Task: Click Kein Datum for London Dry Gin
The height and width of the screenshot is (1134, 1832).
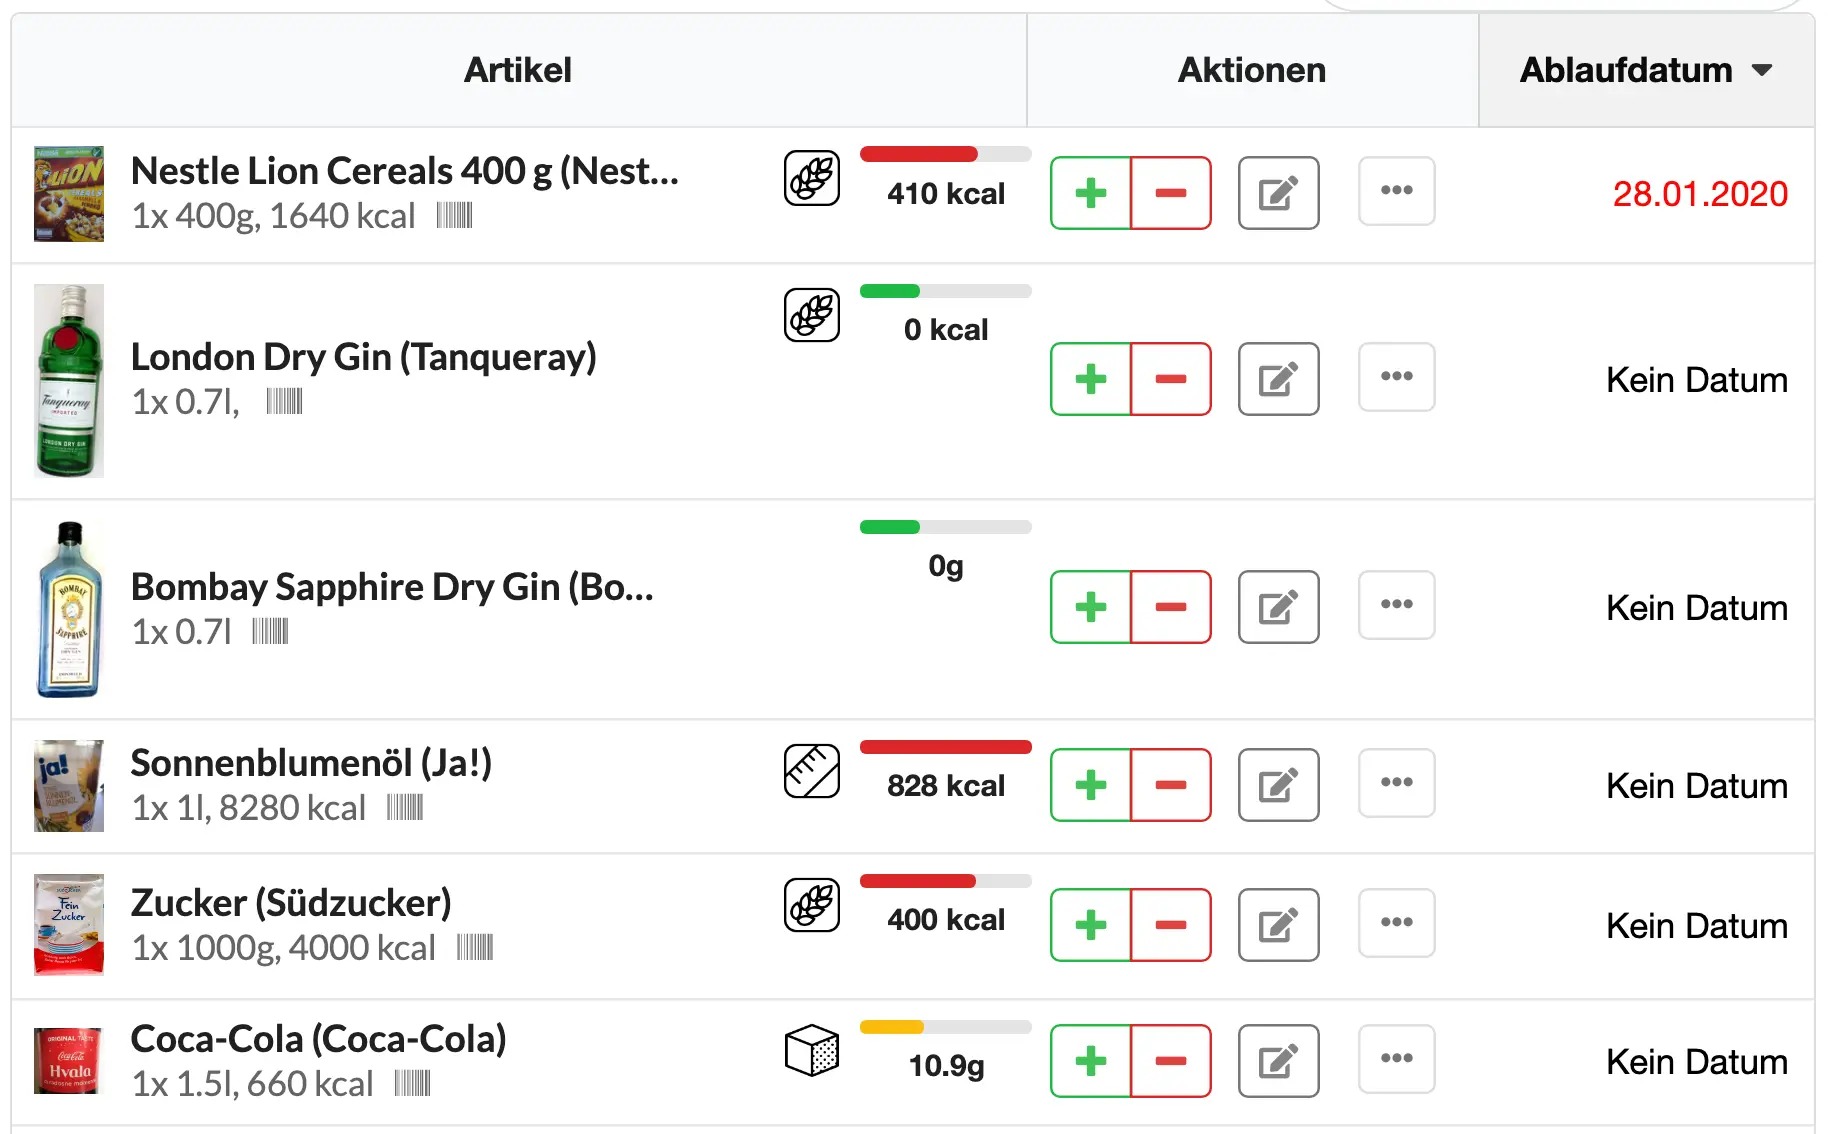Action: point(1697,380)
